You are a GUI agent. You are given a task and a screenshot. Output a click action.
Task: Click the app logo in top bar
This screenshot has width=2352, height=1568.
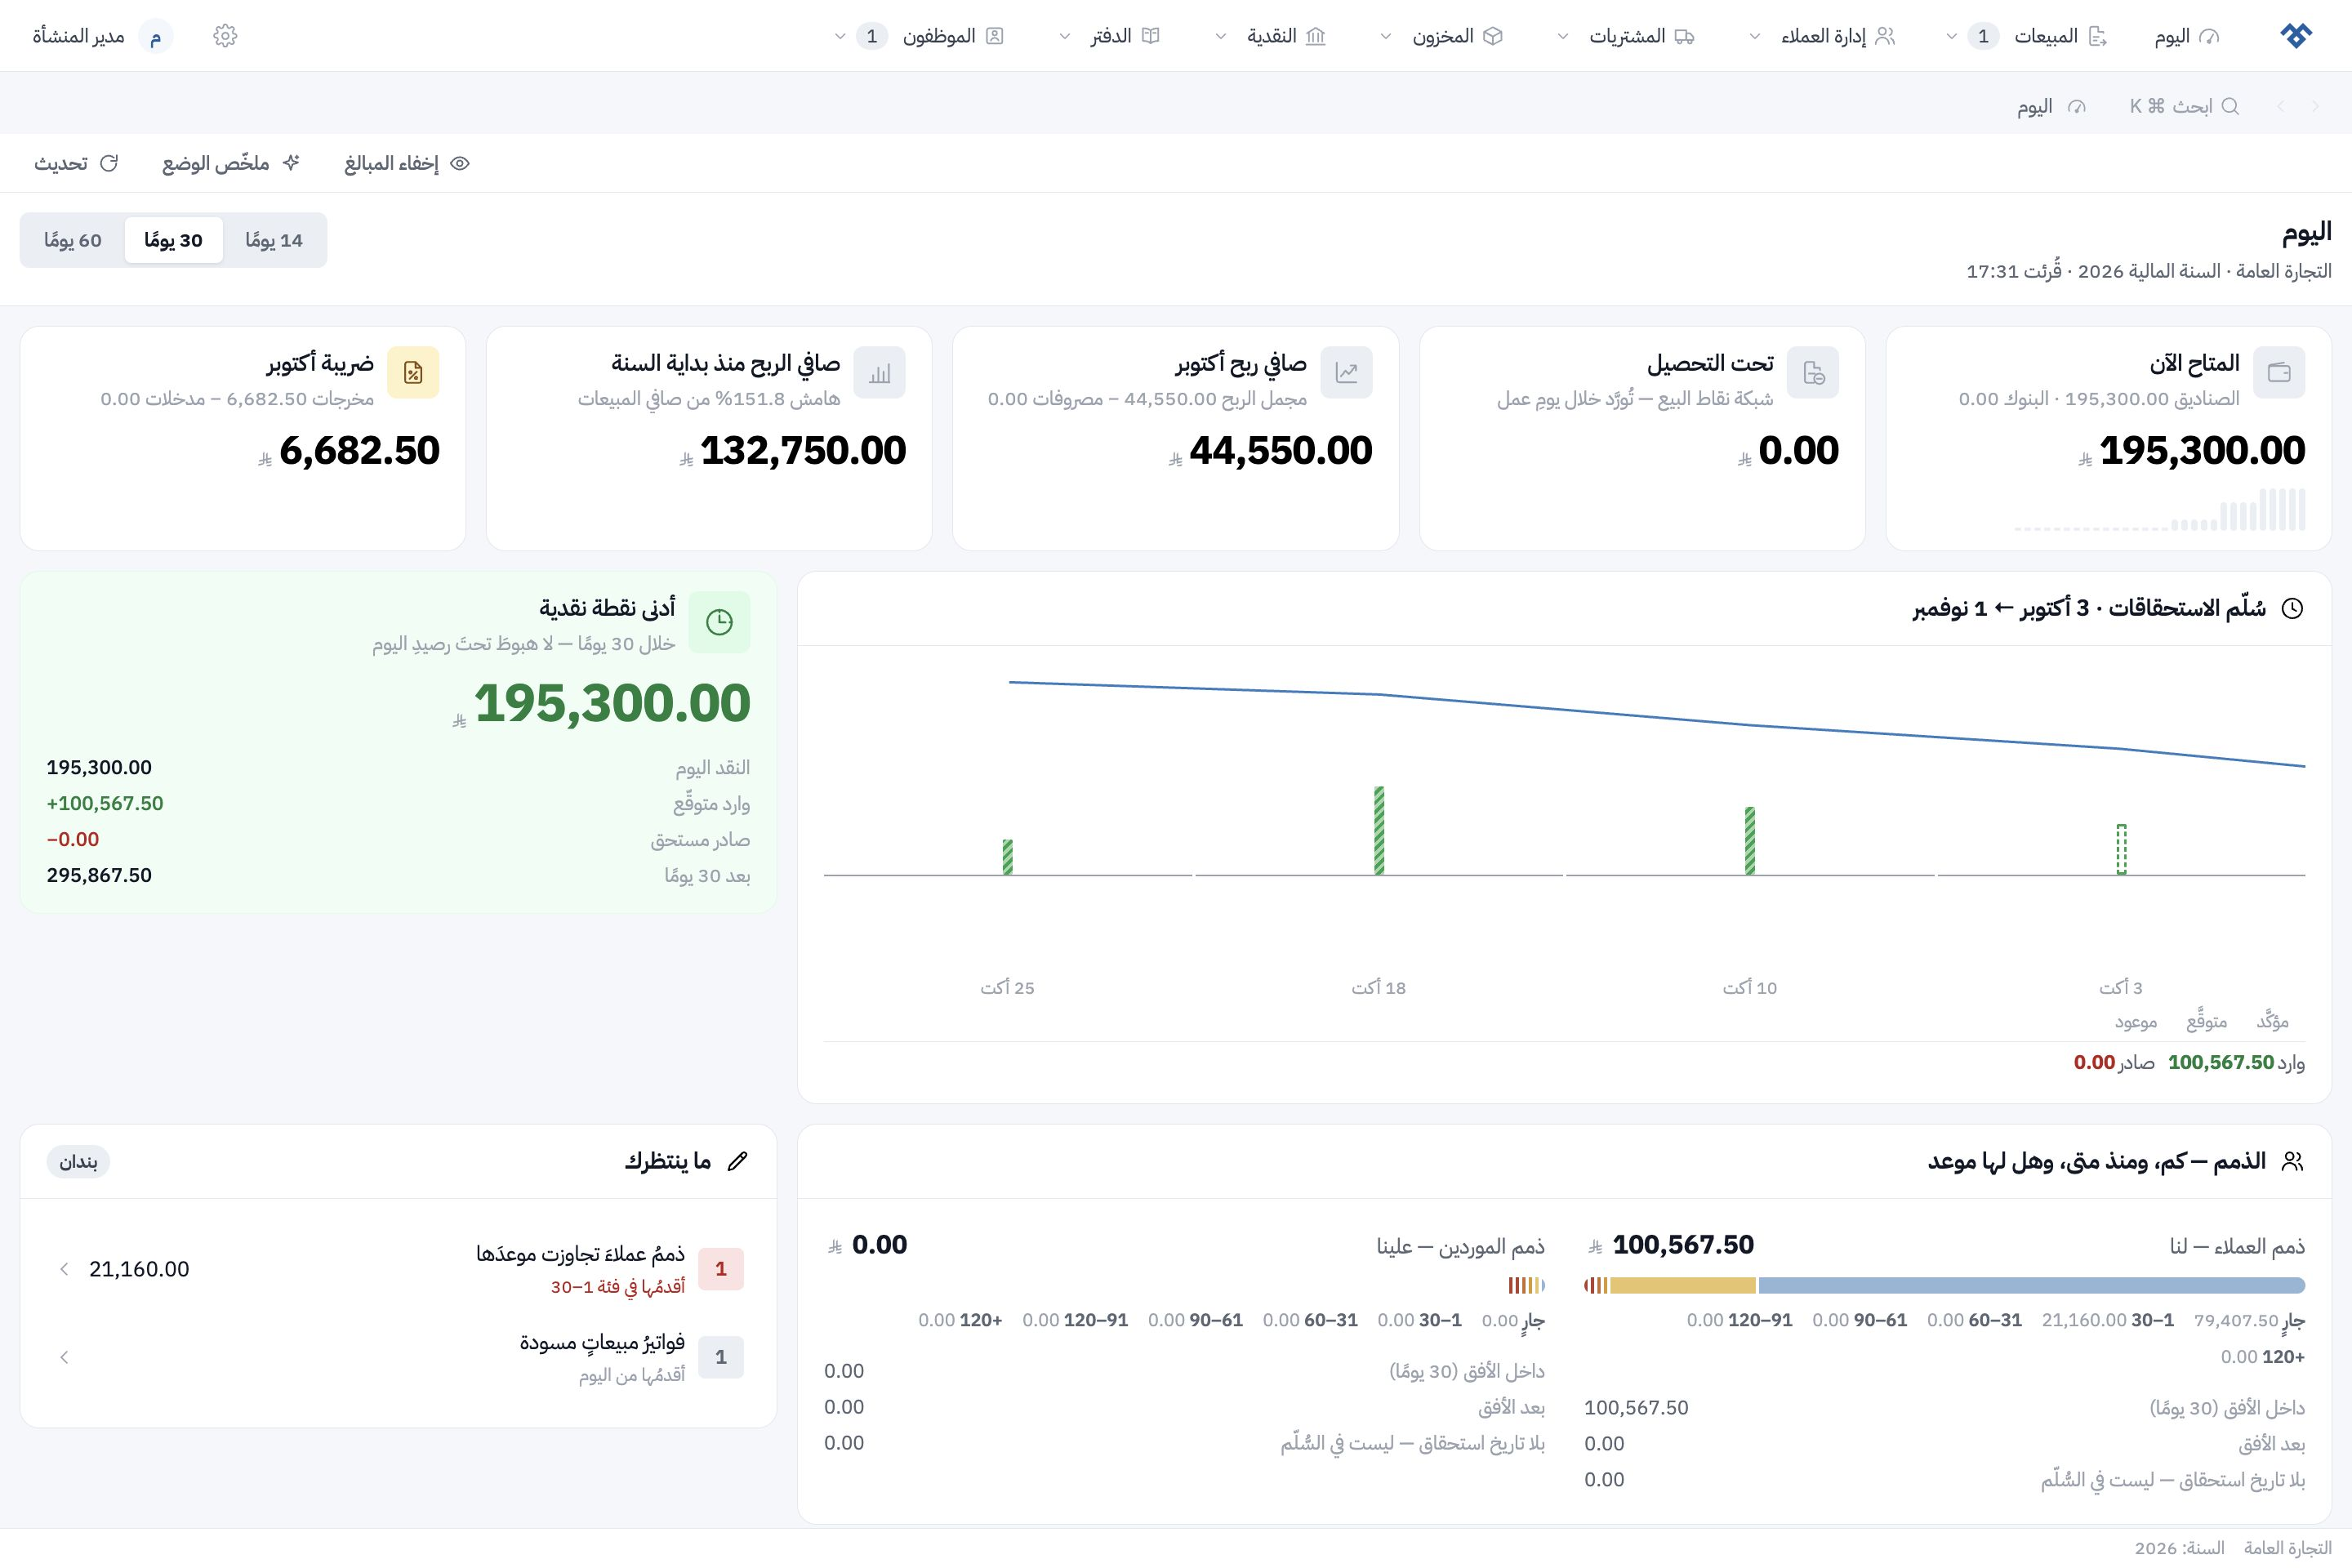pyautogui.click(x=2296, y=36)
